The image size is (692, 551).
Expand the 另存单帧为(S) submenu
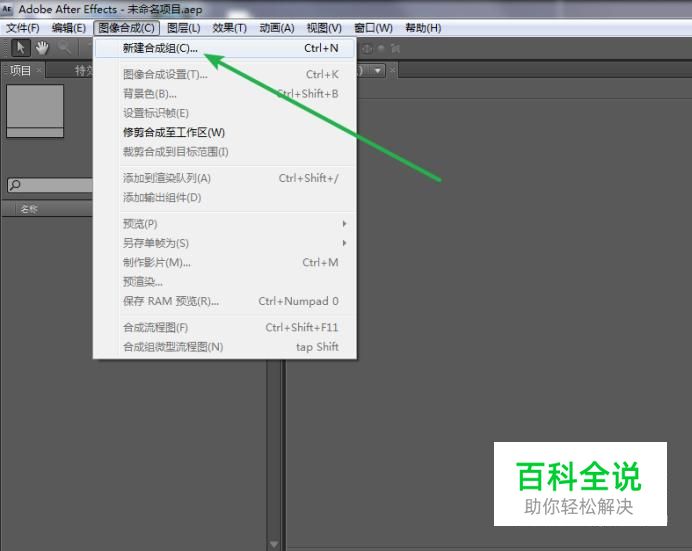(x=225, y=243)
